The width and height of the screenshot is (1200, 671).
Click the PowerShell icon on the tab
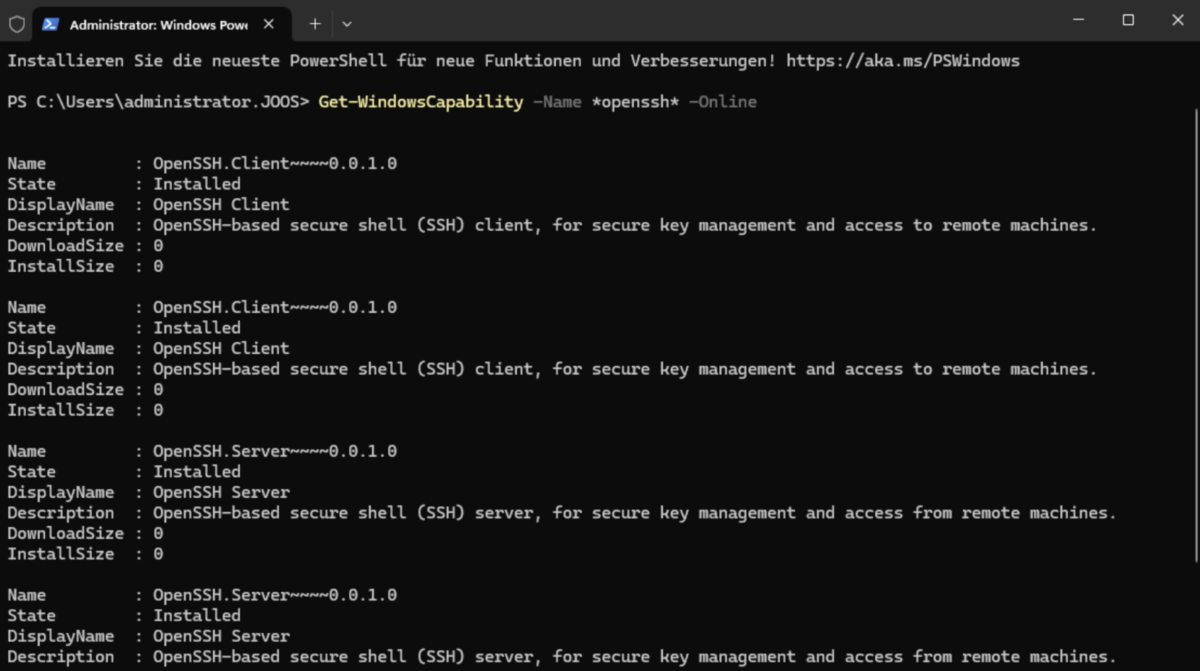click(51, 24)
